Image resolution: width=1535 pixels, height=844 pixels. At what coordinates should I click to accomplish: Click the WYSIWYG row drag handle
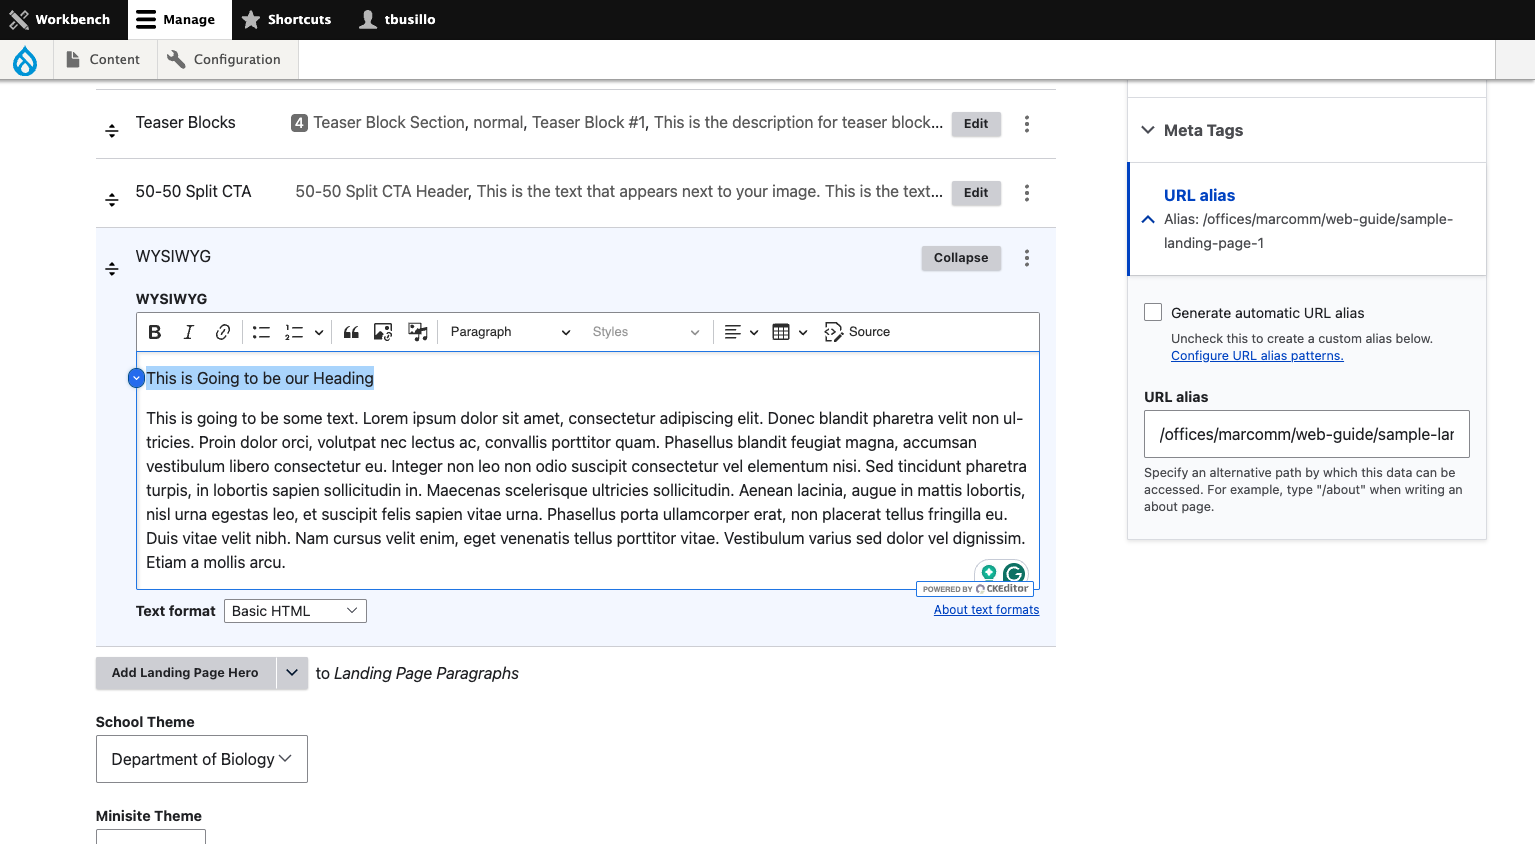(x=112, y=269)
